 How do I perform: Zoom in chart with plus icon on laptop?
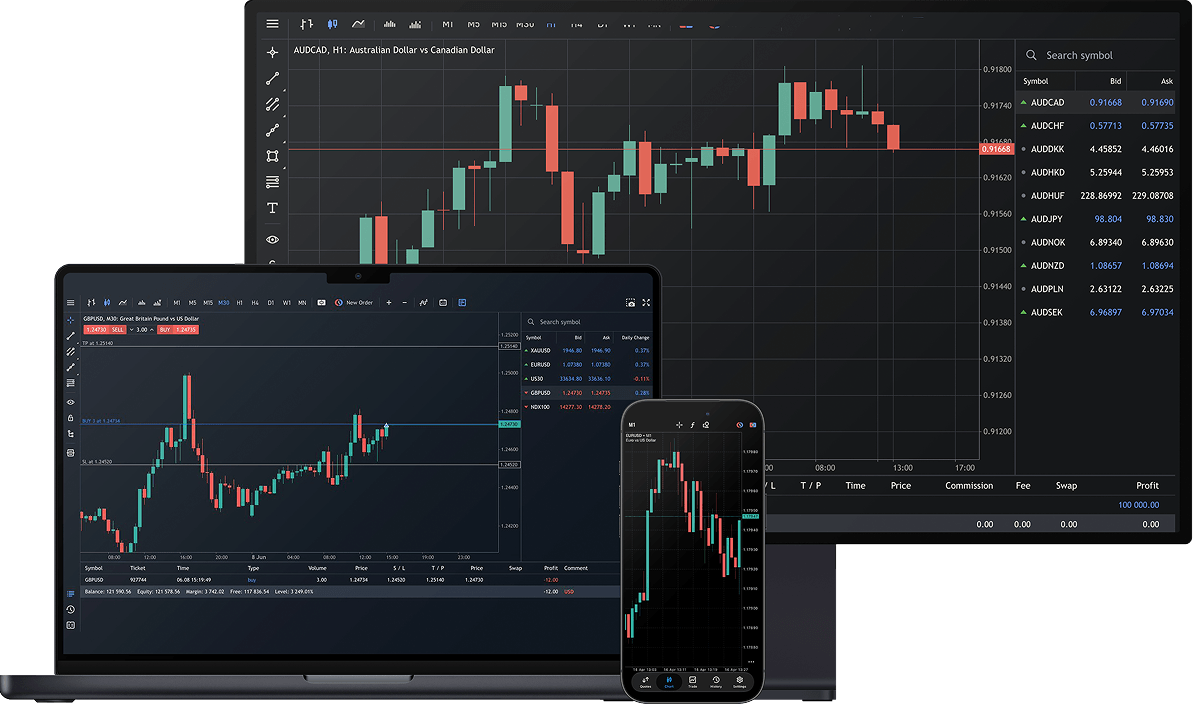(x=389, y=302)
